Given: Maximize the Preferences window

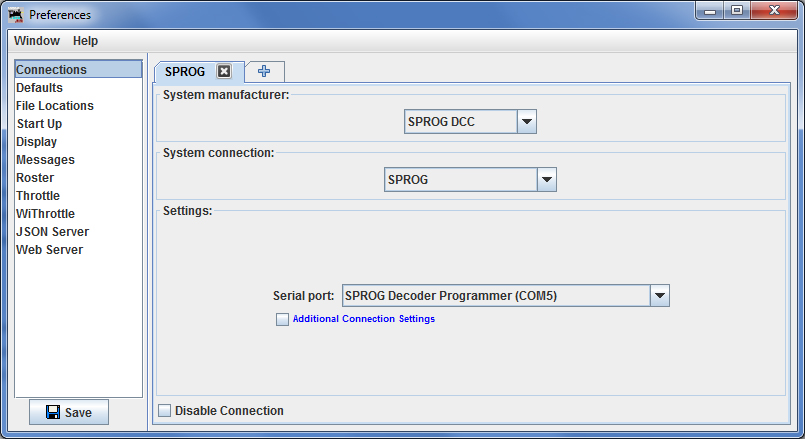Looking at the screenshot, I should [x=737, y=10].
